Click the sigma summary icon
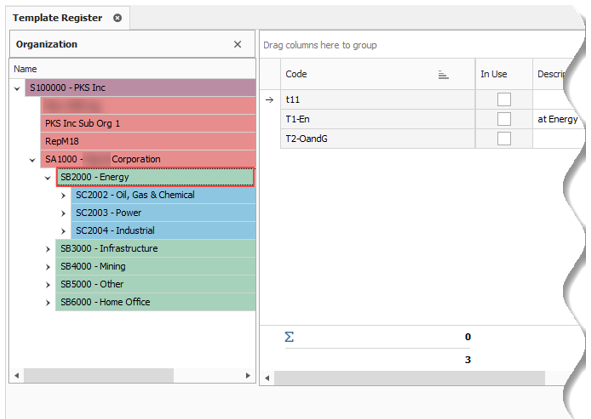Image resolution: width=591 pixels, height=419 pixels. (289, 336)
